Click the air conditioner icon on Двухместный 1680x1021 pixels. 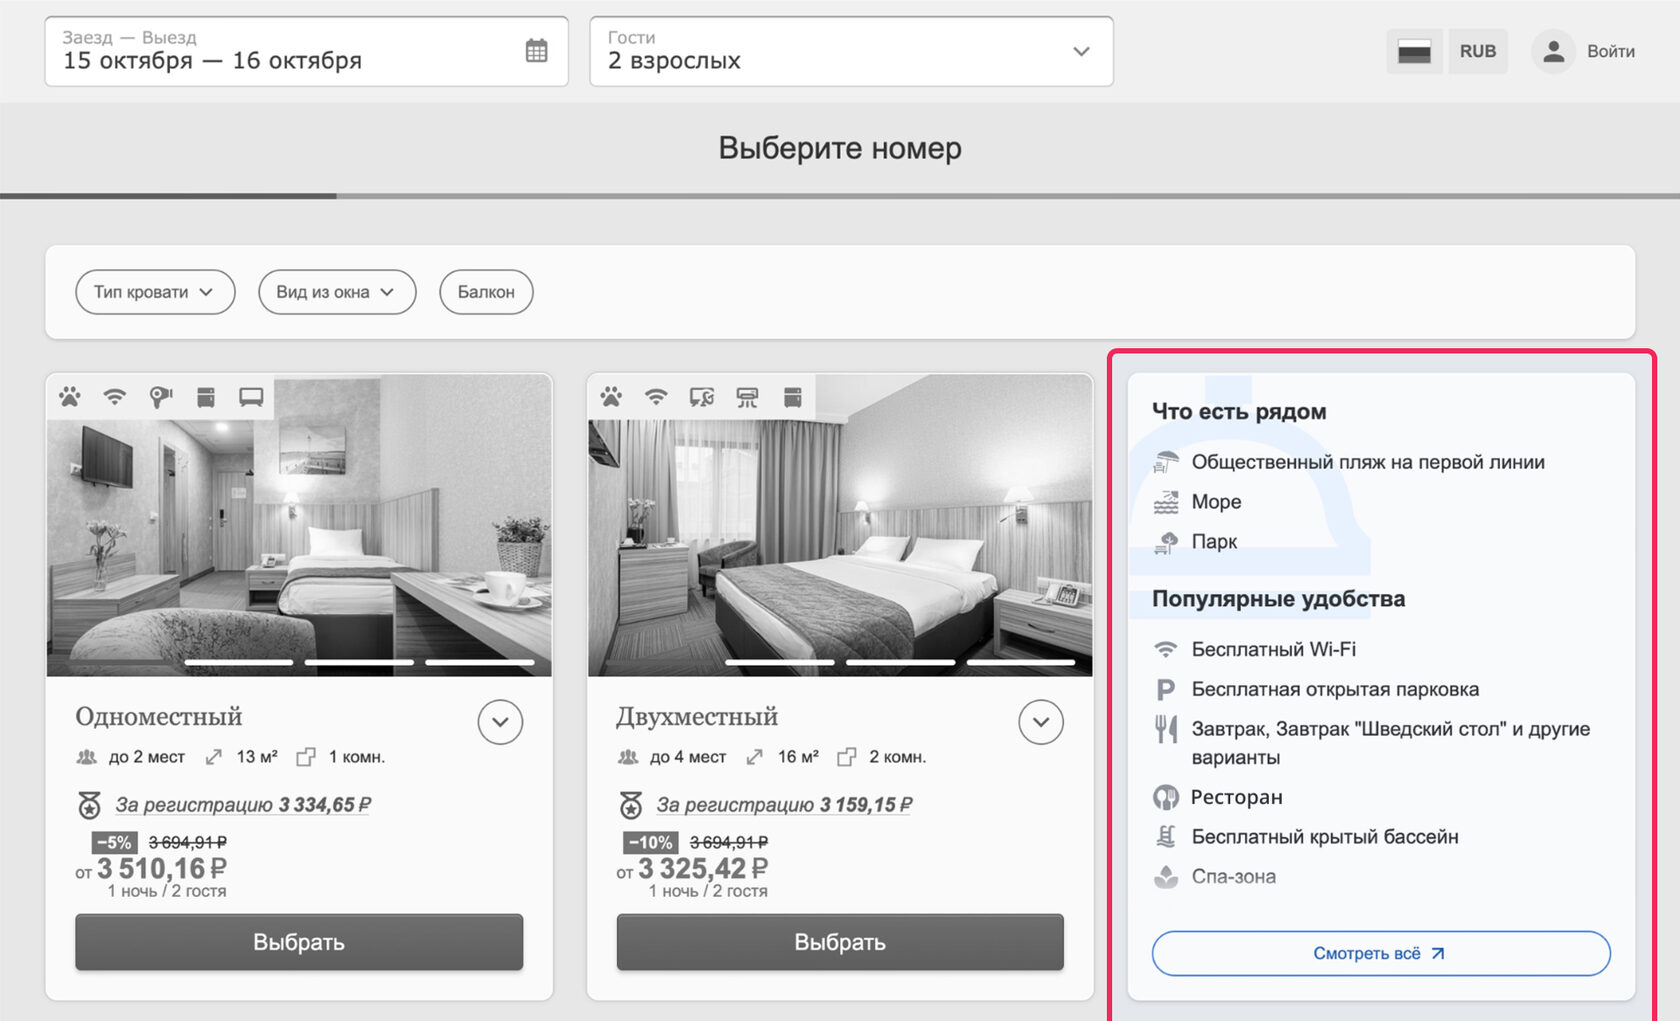747,397
